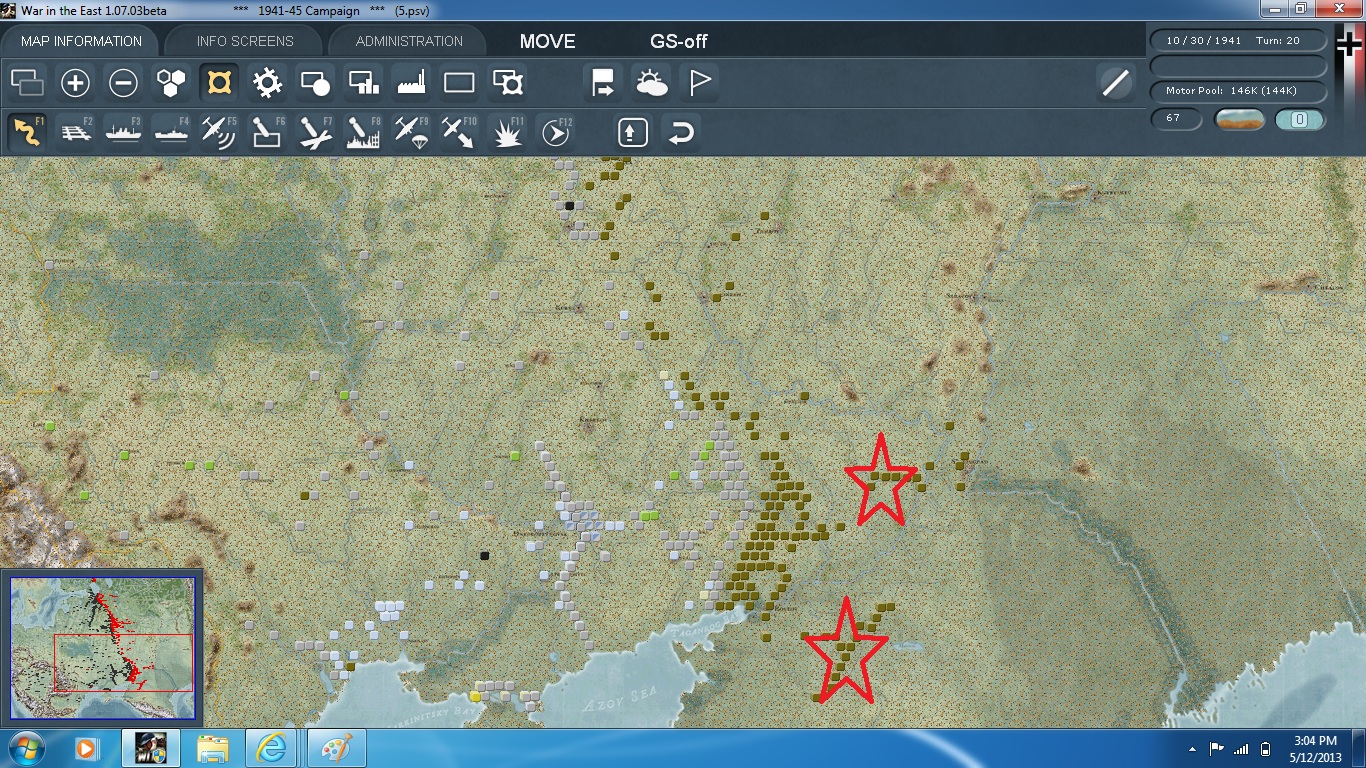This screenshot has width=1366, height=768.
Task: Click the rectangle-with-bar-chart toolbar icon
Action: [x=363, y=83]
